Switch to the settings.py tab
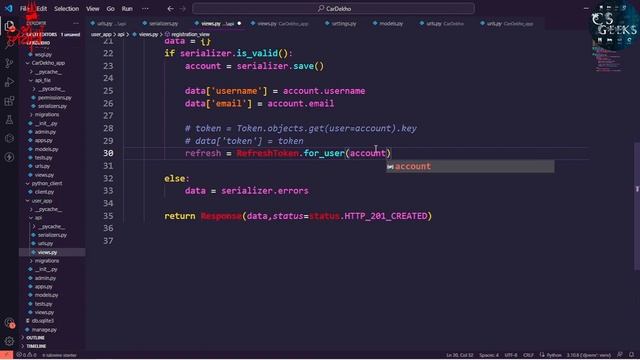 (341, 24)
